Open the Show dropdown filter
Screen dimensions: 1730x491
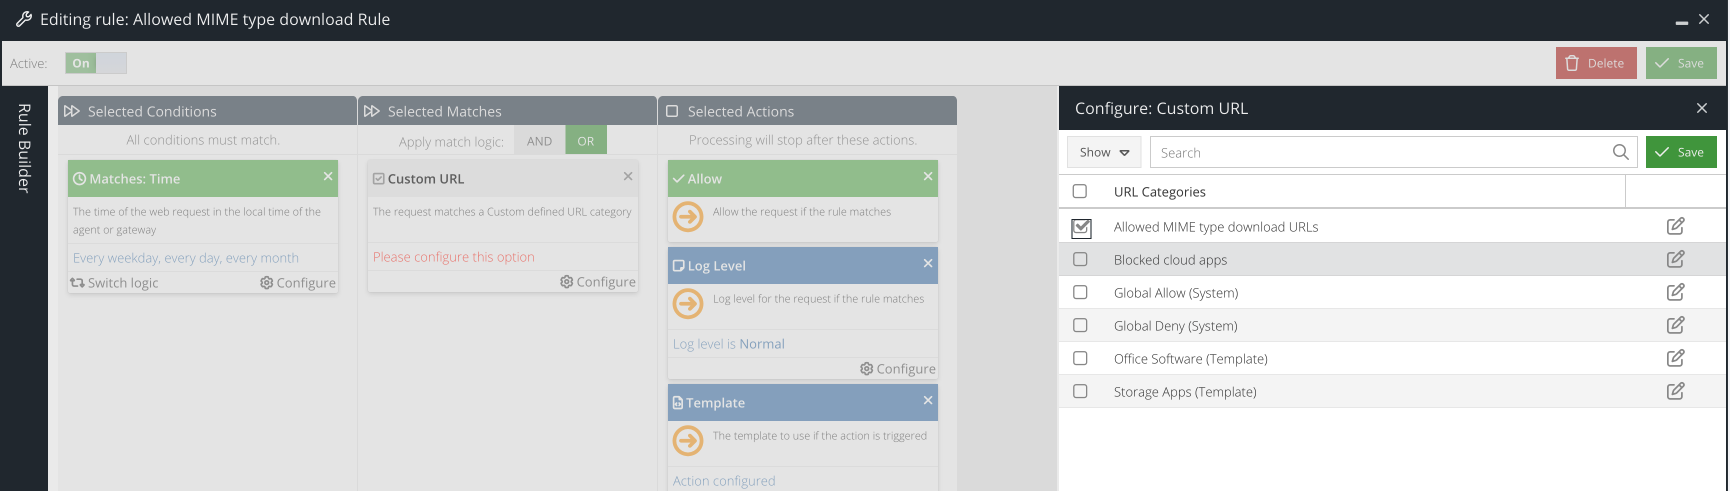1104,152
